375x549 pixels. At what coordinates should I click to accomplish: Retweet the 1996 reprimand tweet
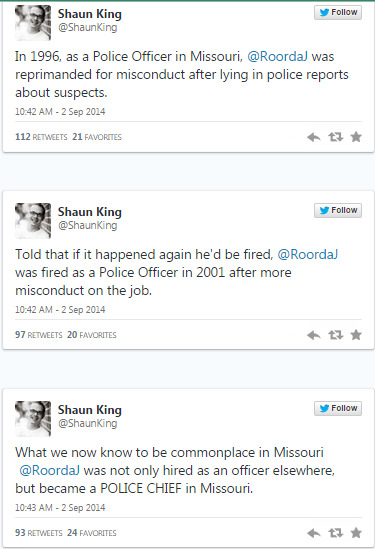(335, 137)
